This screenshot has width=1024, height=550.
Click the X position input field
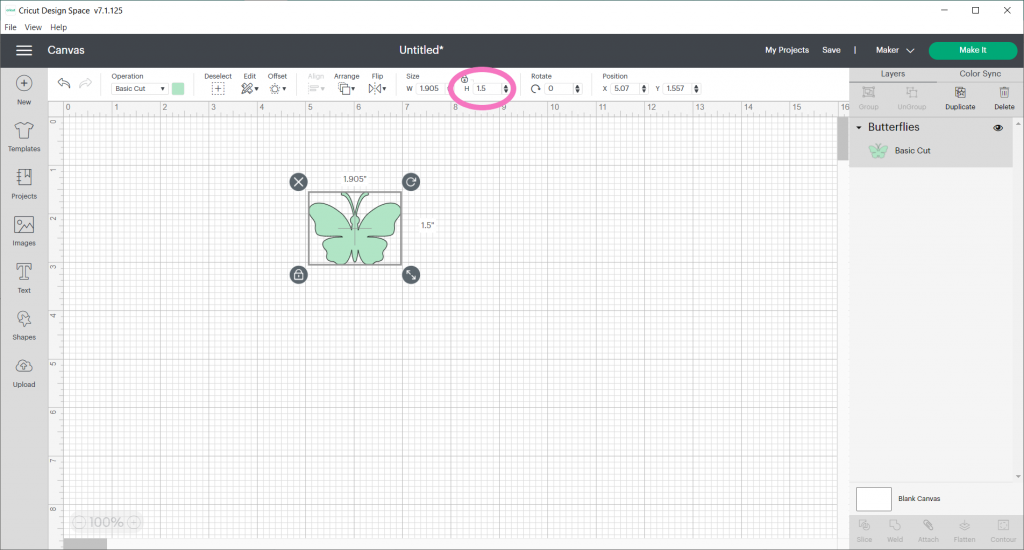[626, 89]
